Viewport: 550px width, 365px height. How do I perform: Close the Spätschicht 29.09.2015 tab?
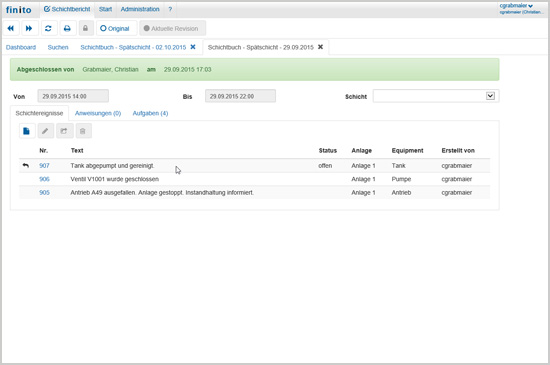(320, 47)
